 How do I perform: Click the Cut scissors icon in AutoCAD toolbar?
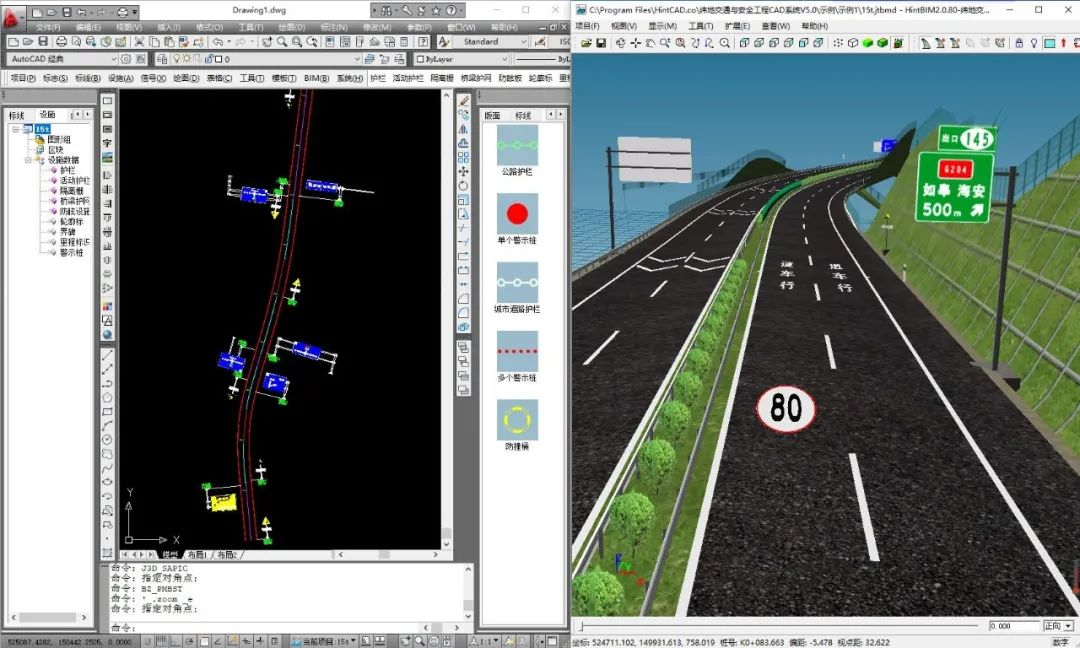pyautogui.click(x=139, y=42)
